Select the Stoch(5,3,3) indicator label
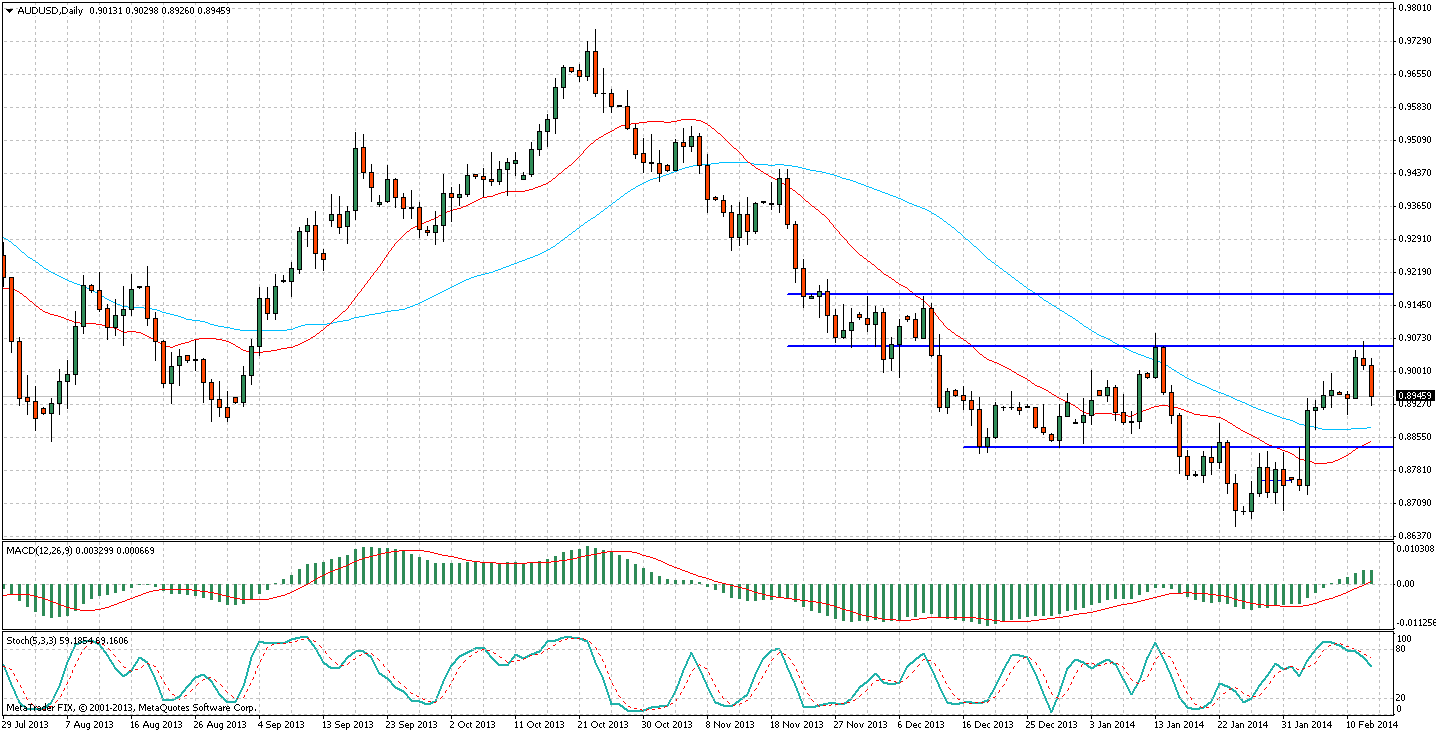The image size is (1436, 733). 30,640
